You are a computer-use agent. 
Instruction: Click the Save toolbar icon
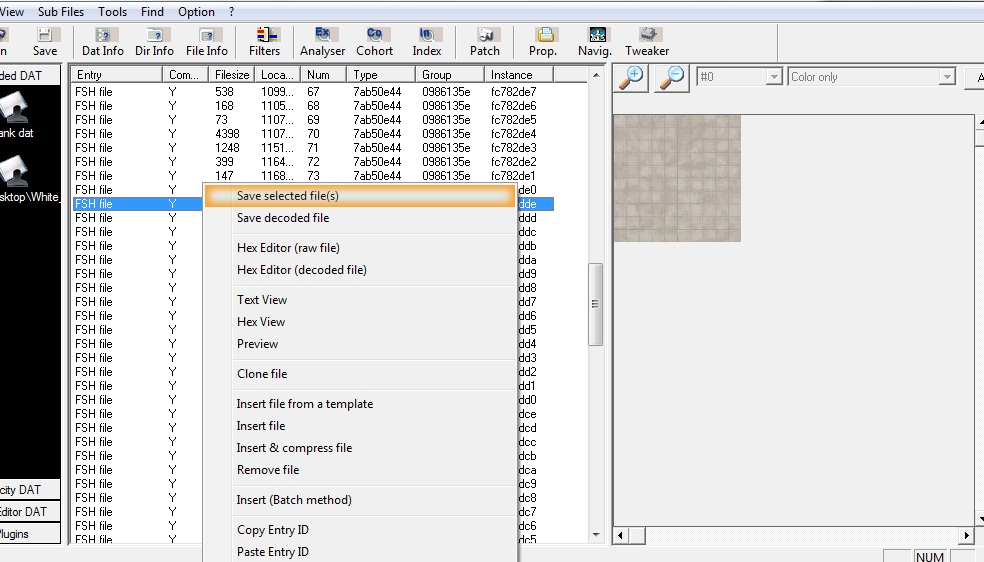pos(45,42)
